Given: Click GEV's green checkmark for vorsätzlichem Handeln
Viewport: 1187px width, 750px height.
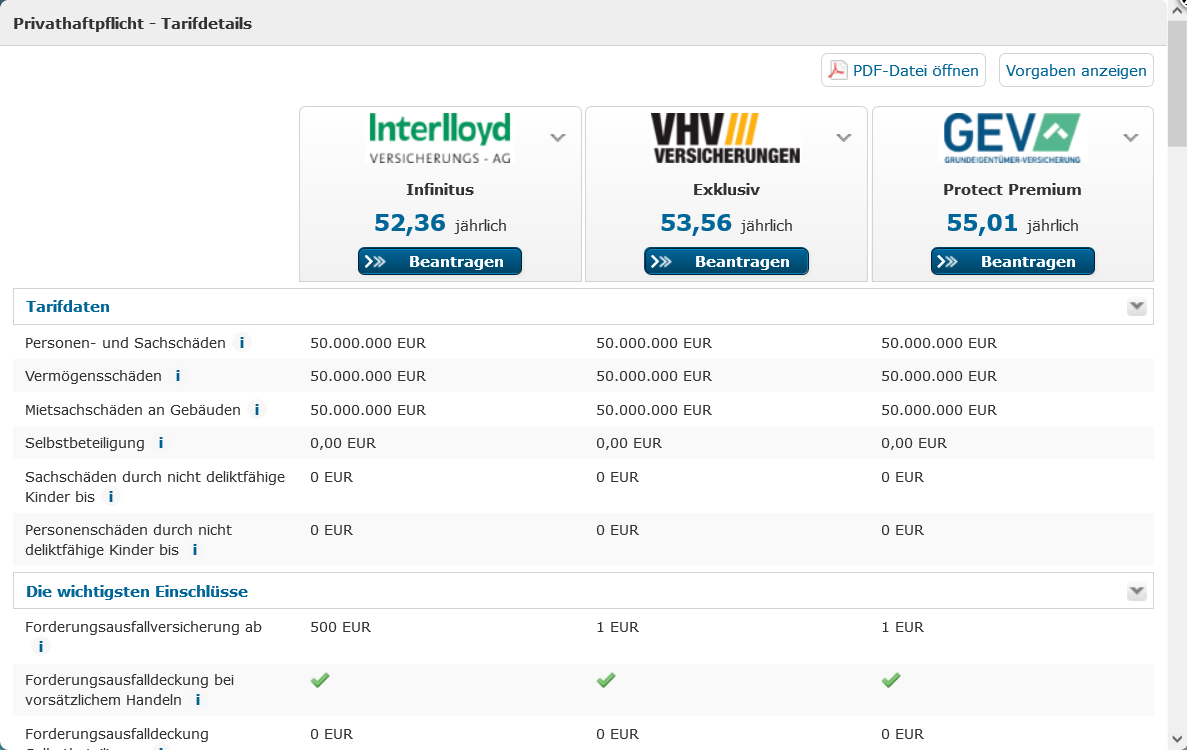Looking at the screenshot, I should [891, 680].
